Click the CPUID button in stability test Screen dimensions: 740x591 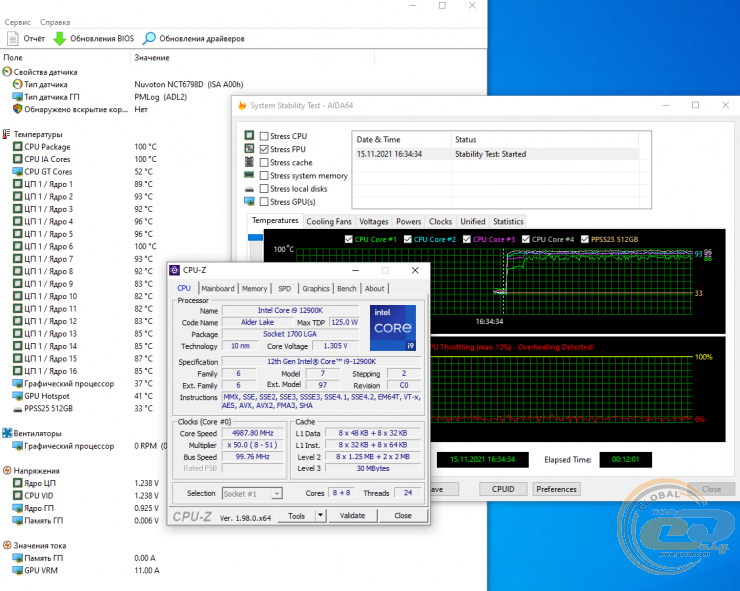pos(503,489)
